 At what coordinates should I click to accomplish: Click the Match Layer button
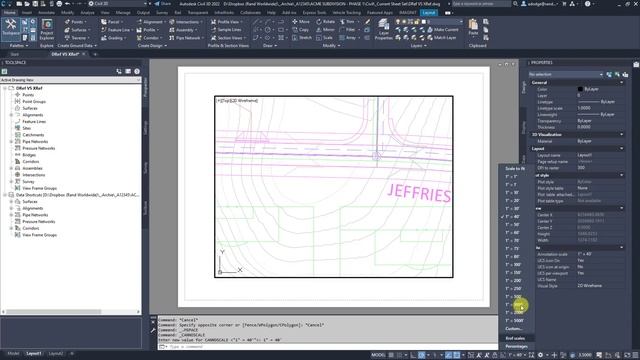442,38
